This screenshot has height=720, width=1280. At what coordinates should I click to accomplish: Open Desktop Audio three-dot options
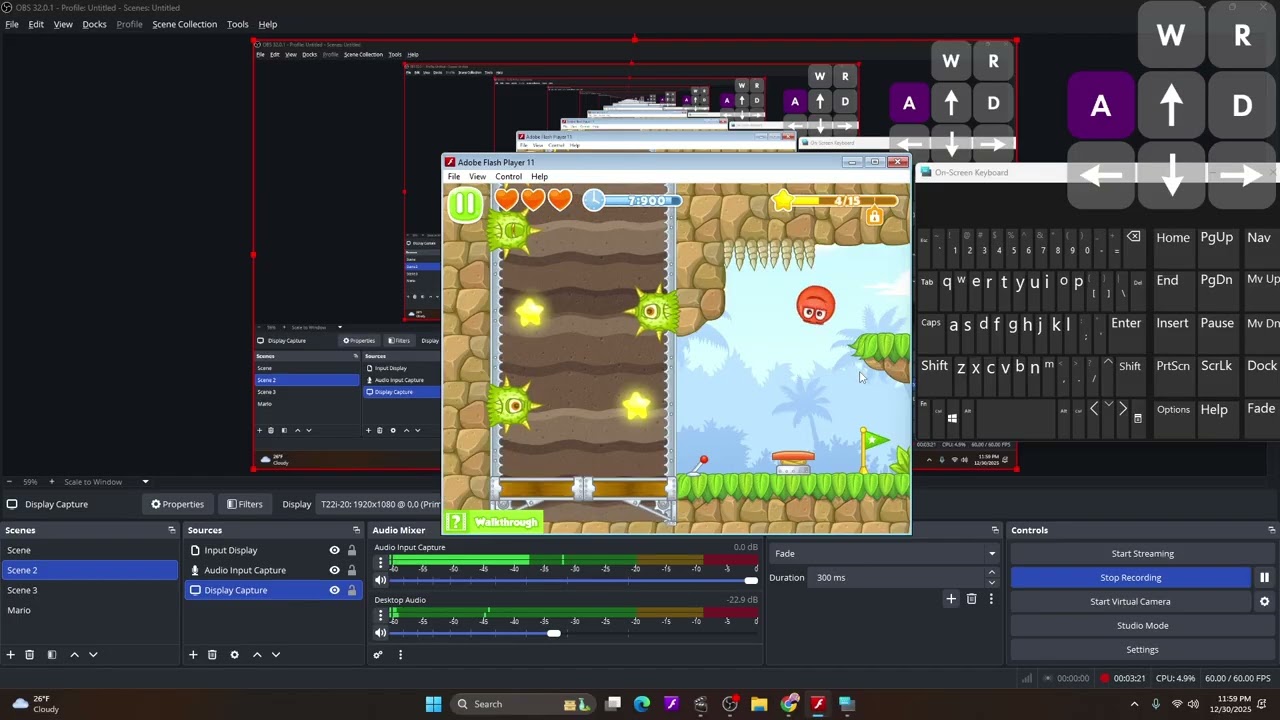380,616
